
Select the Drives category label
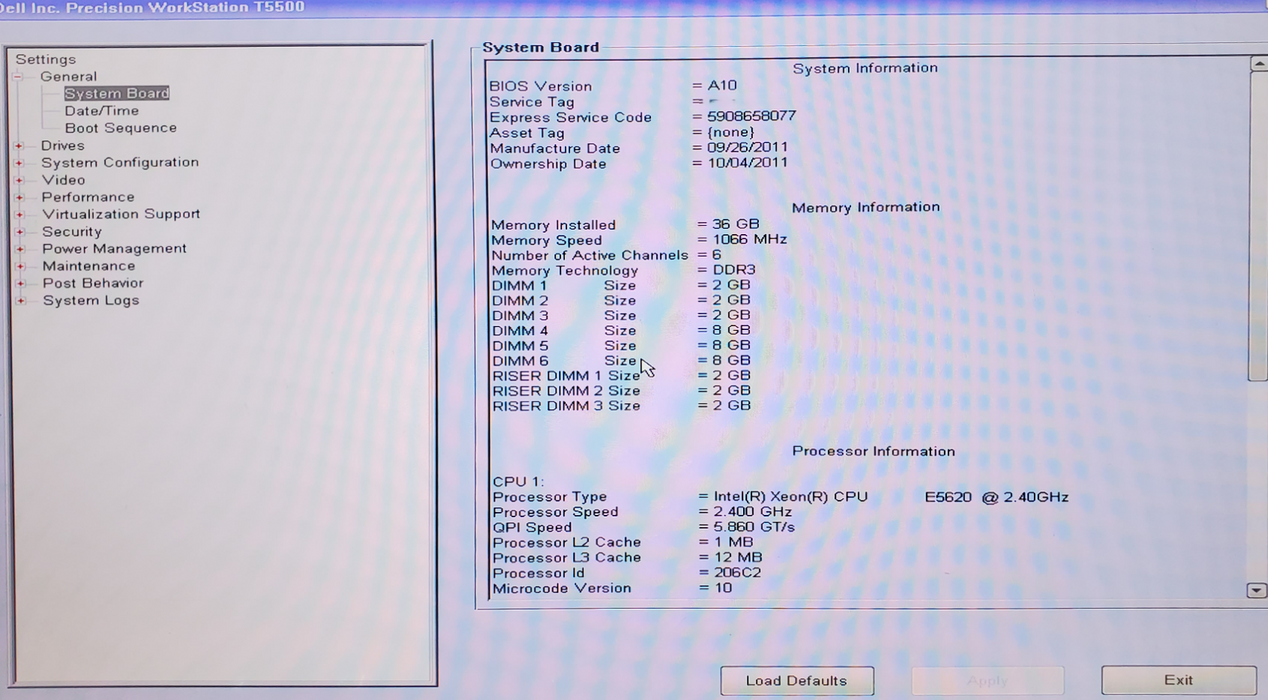point(62,145)
